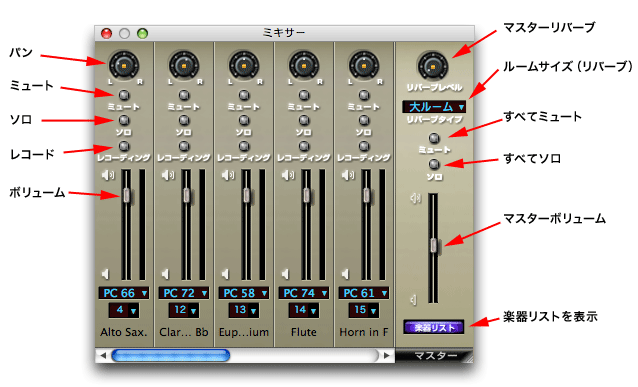
Task: Click the Alto Sax pan knob
Action: click(x=124, y=65)
